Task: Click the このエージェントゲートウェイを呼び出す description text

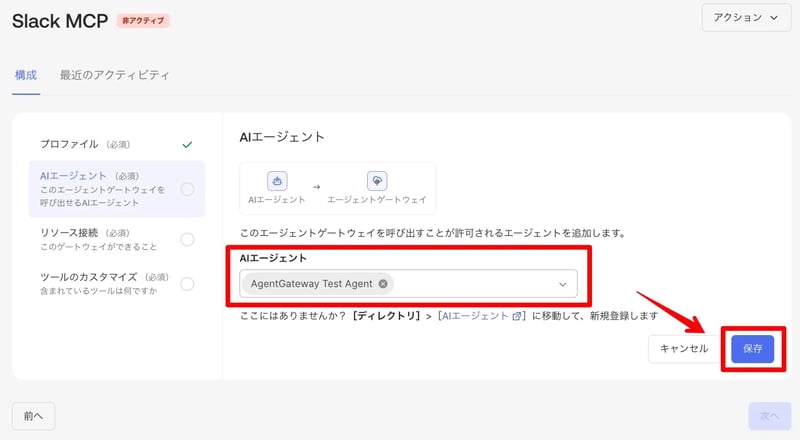Action: 433,233
